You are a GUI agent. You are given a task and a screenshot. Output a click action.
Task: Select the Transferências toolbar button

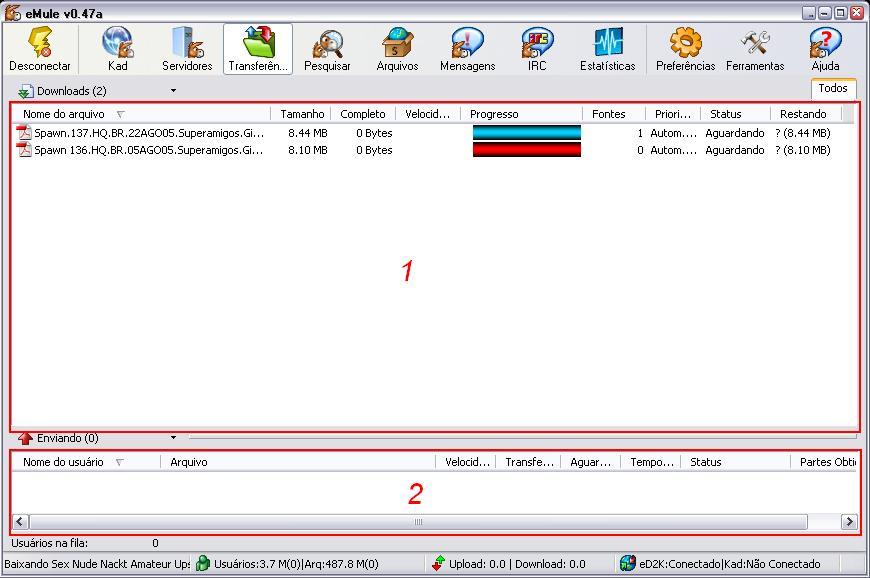(258, 49)
